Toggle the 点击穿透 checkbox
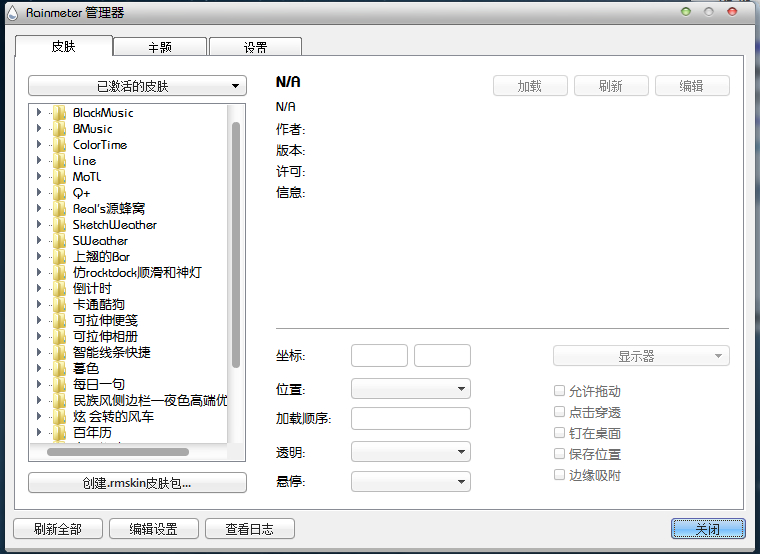The height and width of the screenshot is (554, 760). click(559, 412)
